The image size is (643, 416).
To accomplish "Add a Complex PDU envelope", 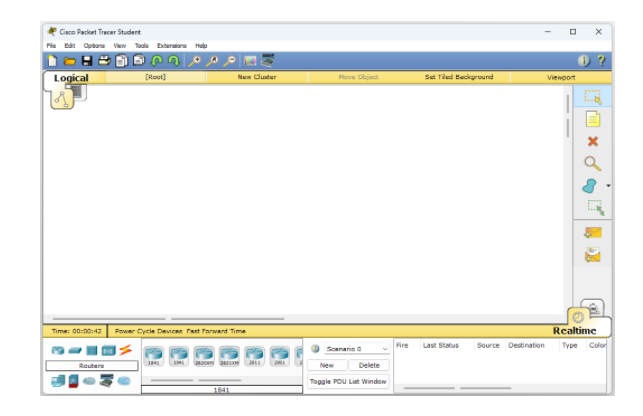I will pos(592,255).
